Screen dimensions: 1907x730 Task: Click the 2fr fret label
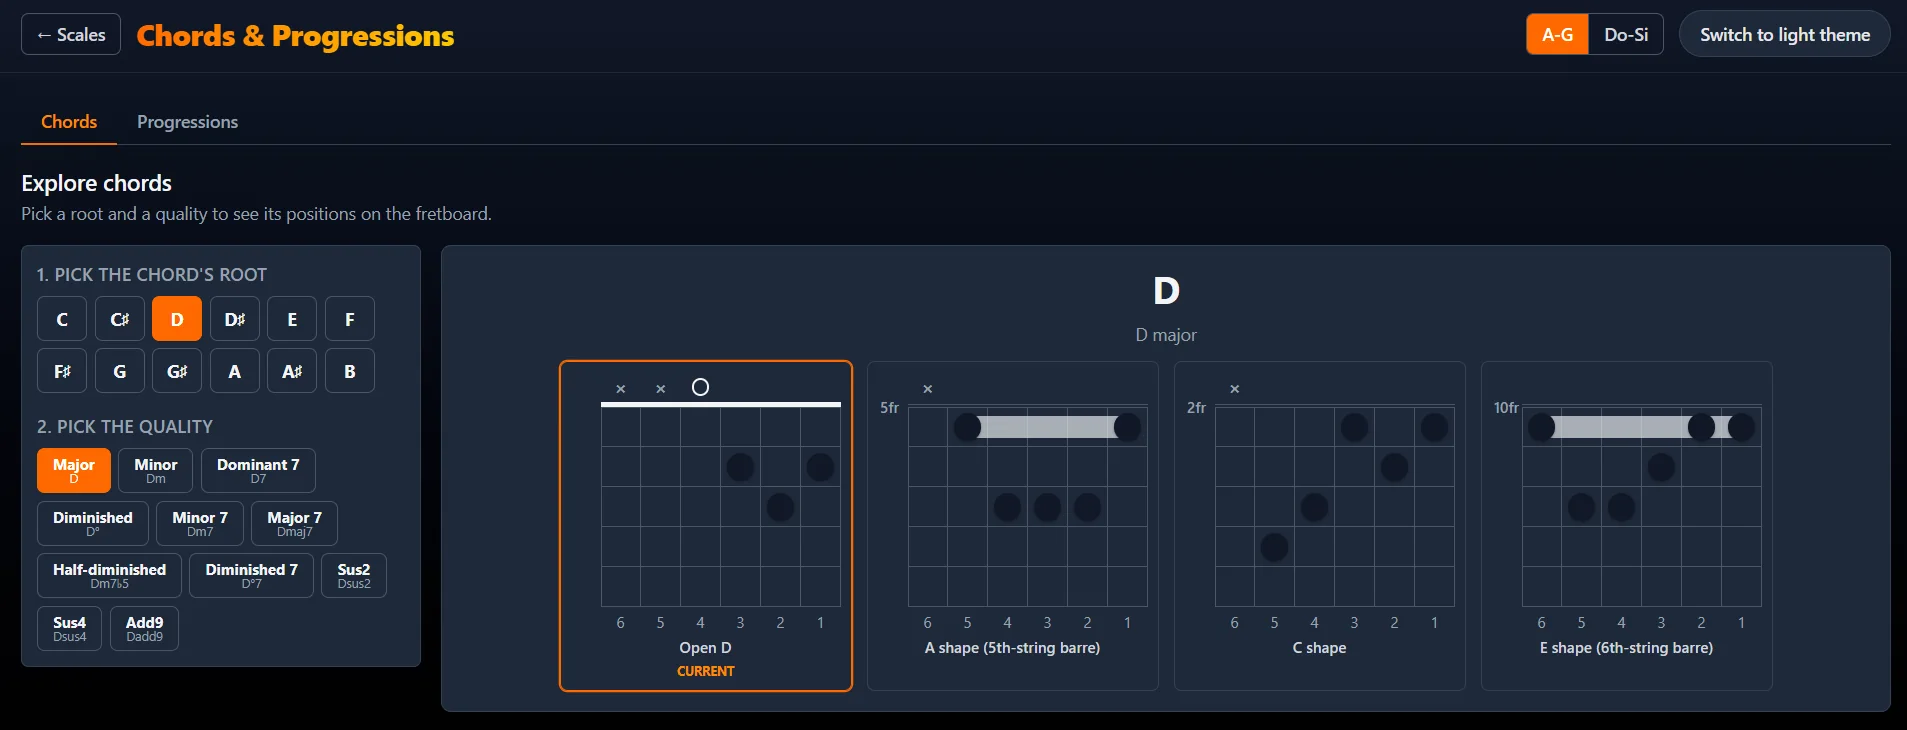click(1196, 408)
